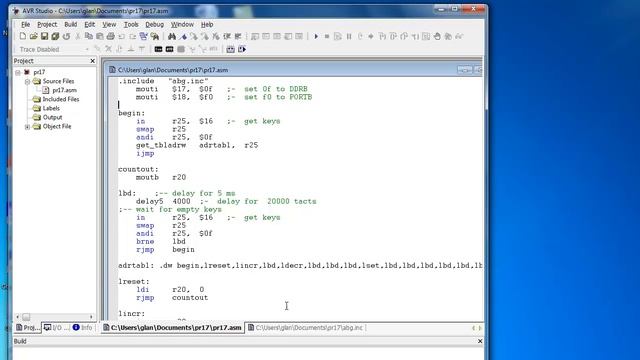Click the Find binoculars icon

click(172, 36)
